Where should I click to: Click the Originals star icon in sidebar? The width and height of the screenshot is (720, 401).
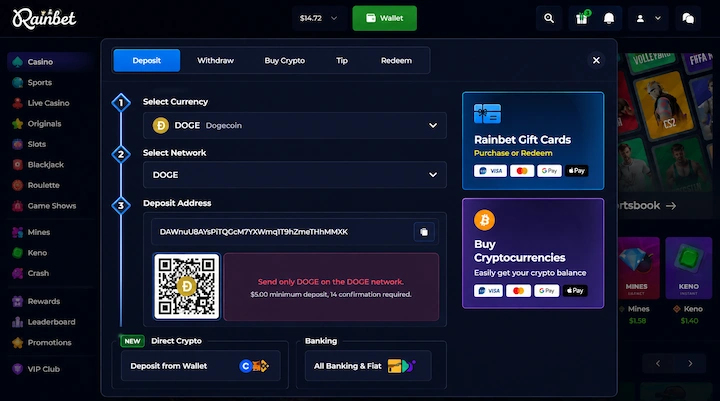click(x=17, y=124)
